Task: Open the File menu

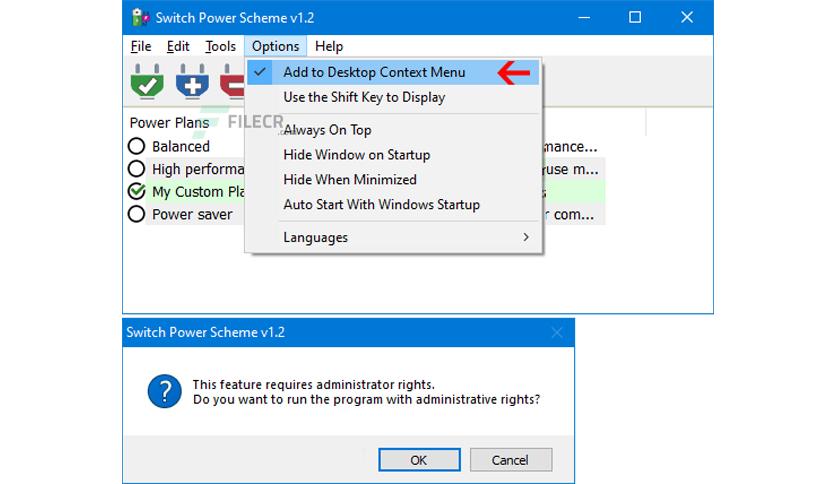Action: (x=141, y=46)
